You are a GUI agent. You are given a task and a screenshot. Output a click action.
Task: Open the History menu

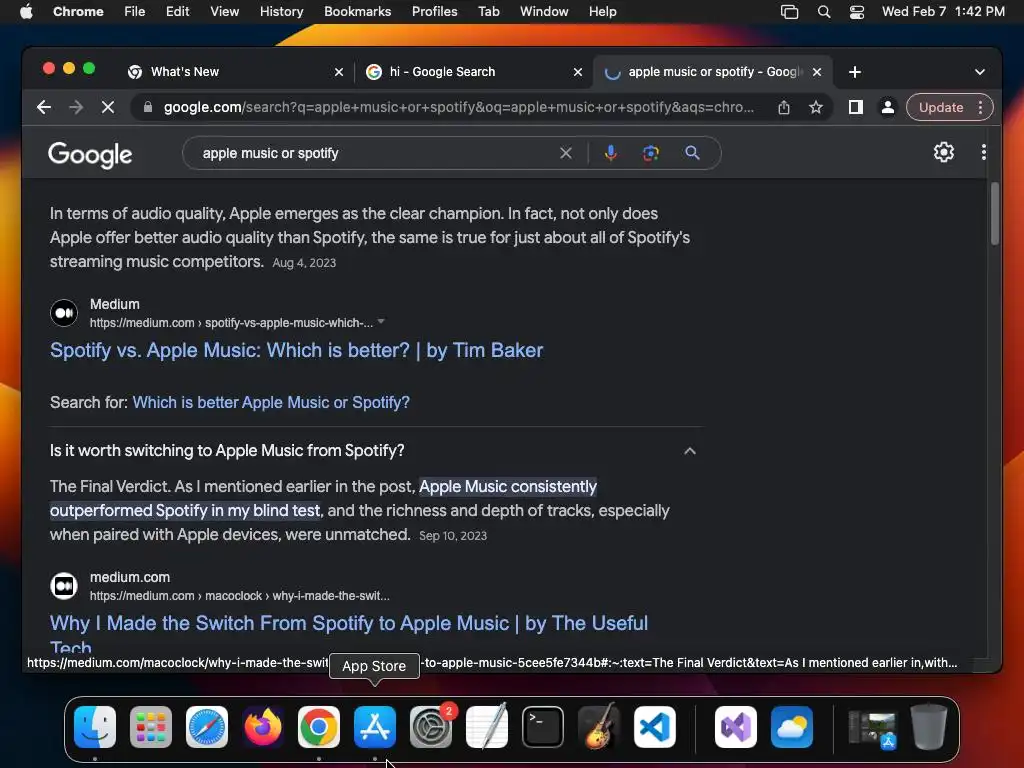tap(281, 12)
